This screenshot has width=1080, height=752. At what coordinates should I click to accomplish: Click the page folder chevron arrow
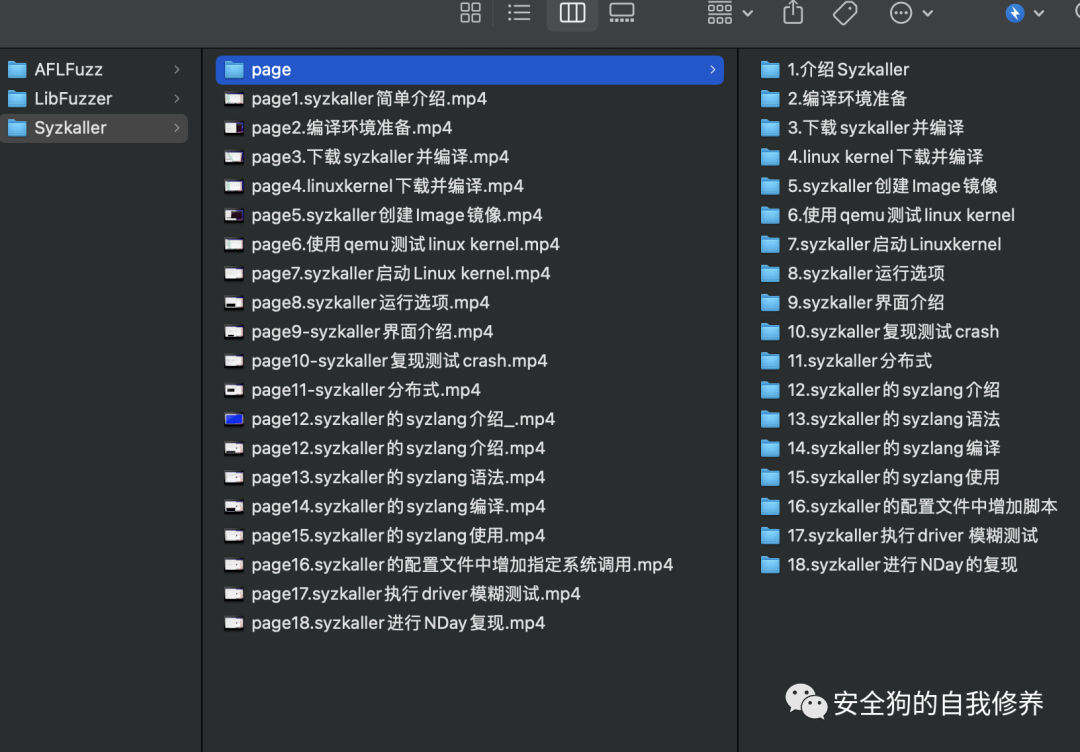pyautogui.click(x=712, y=70)
